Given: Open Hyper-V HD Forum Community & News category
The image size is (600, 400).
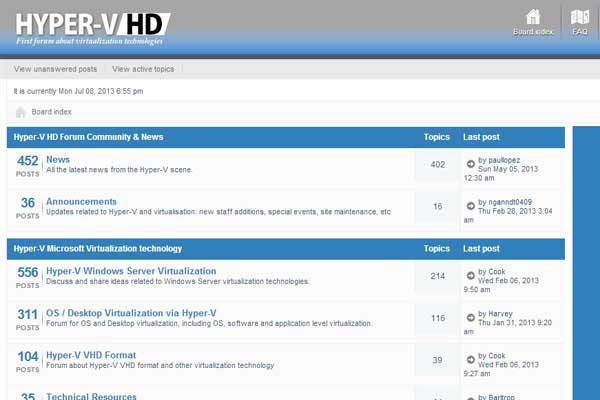Looking at the screenshot, I should click(x=88, y=137).
